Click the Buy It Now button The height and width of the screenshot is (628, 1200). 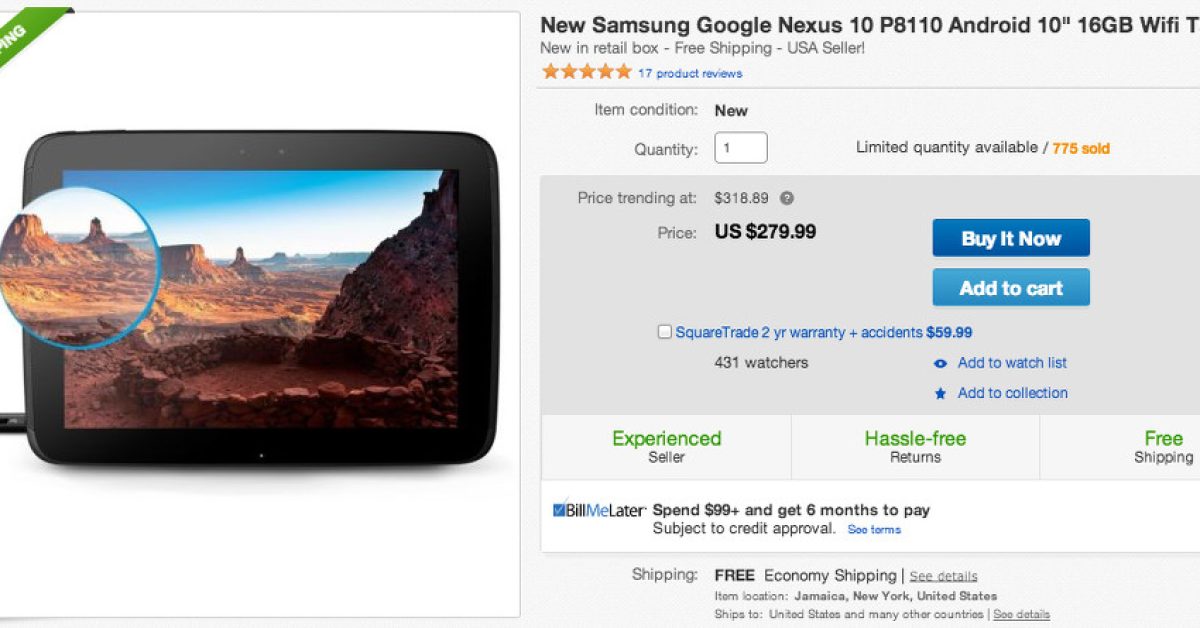1010,238
